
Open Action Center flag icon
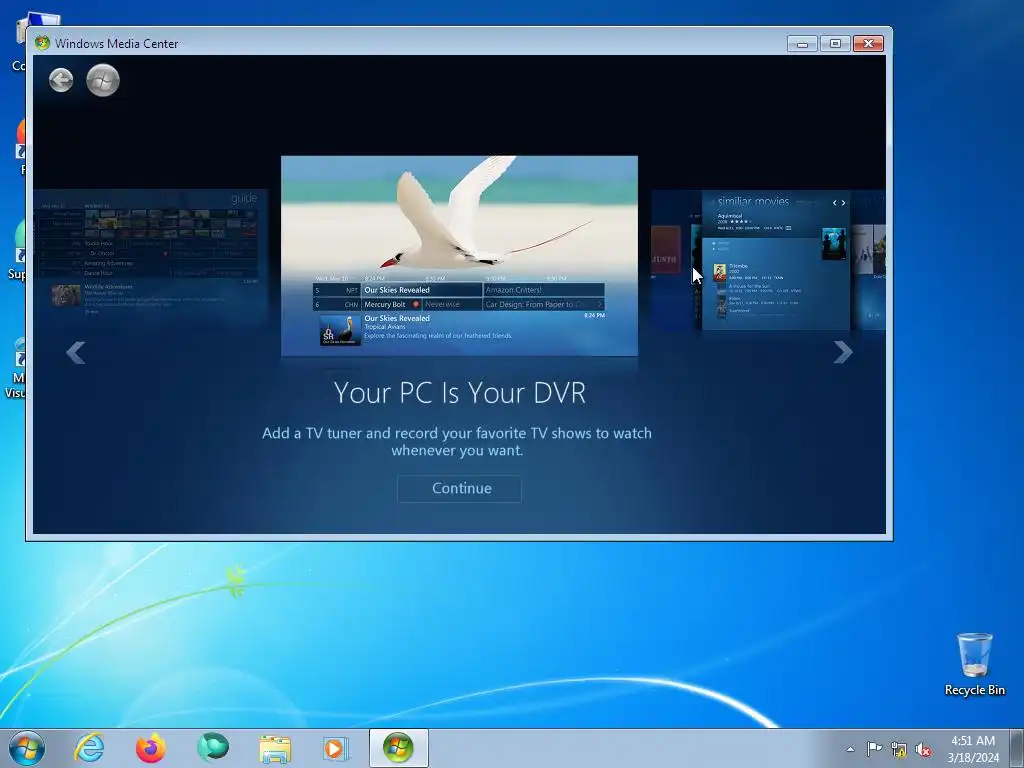point(874,749)
